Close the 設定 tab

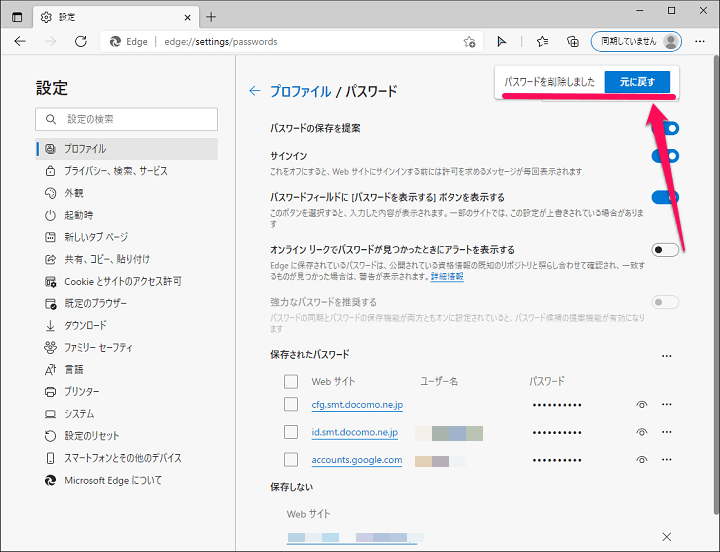point(187,17)
